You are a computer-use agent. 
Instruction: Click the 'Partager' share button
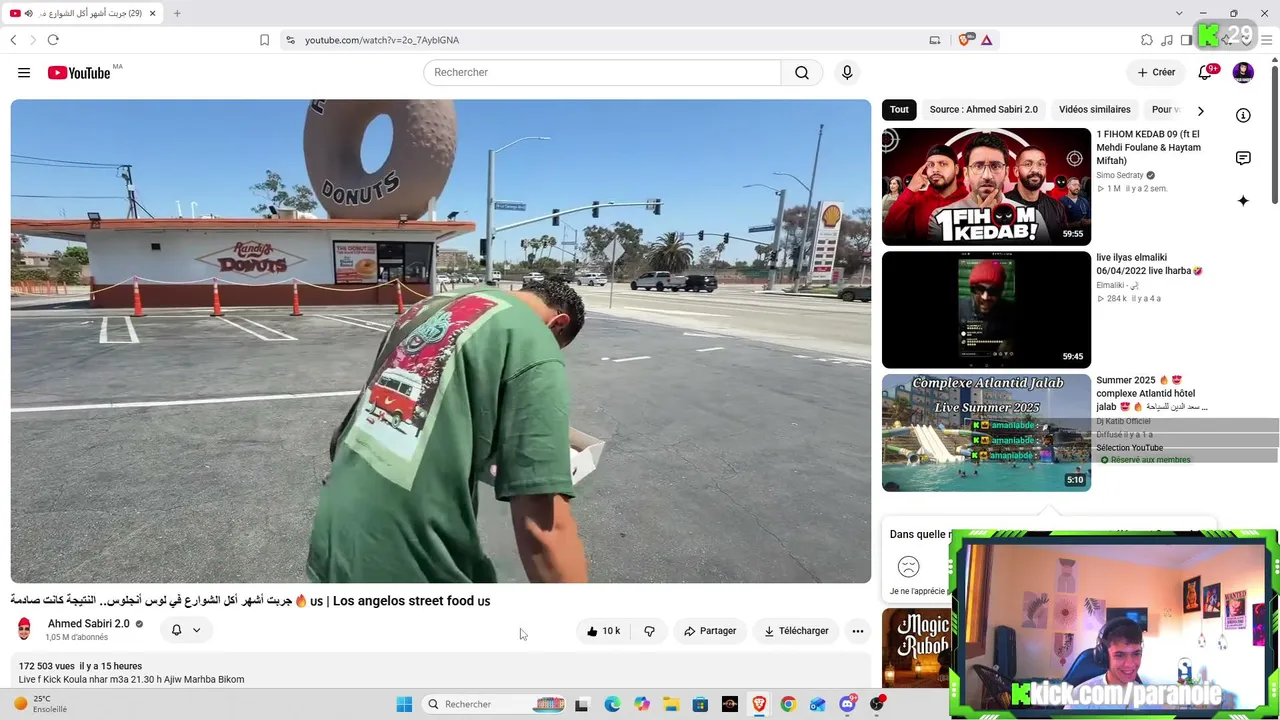coord(710,631)
